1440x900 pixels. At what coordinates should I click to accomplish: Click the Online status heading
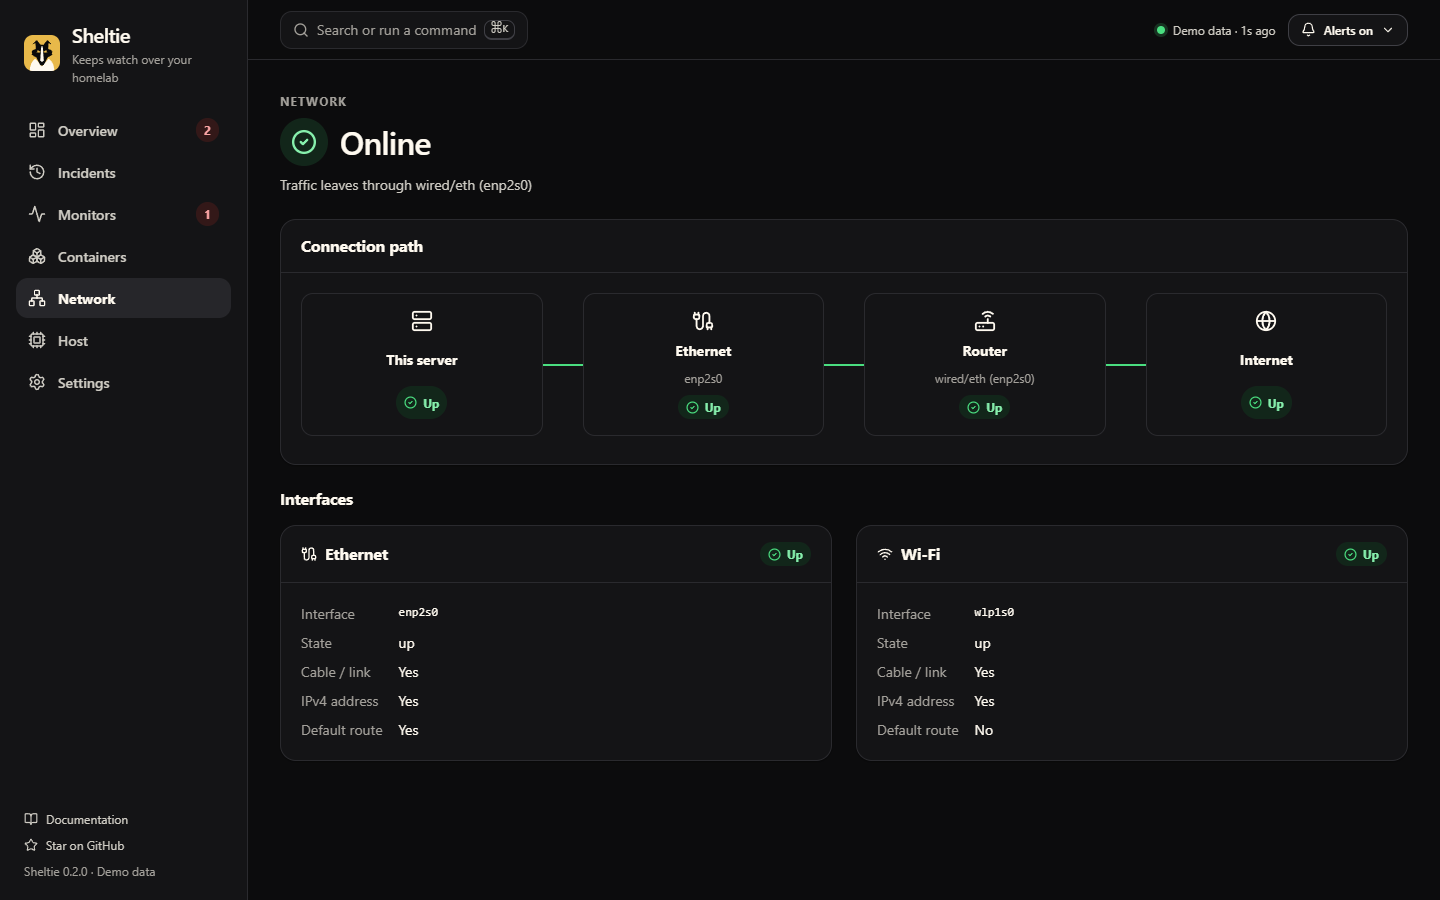tap(386, 143)
